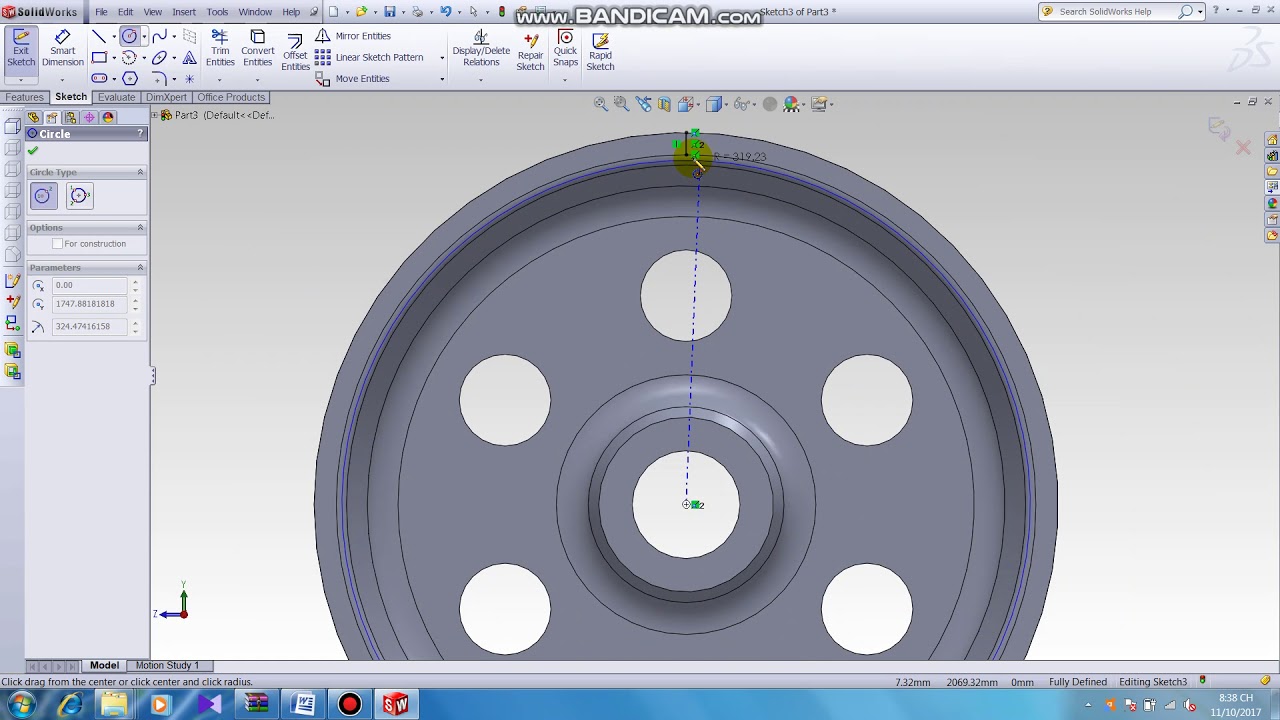Screen dimensions: 1280x720
Task: Open the Edit menu
Action: (x=126, y=12)
